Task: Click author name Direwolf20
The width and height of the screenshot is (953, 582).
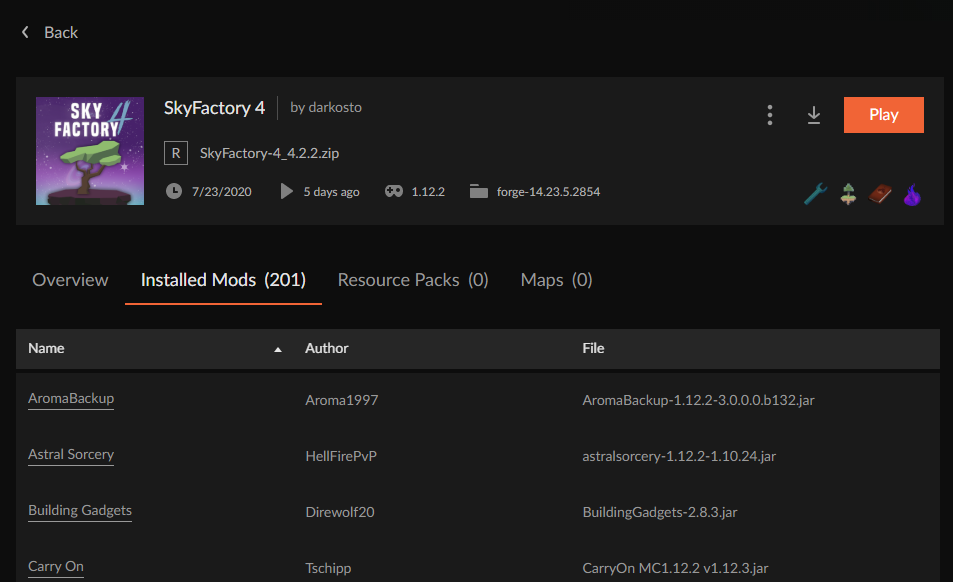Action: 340,512
